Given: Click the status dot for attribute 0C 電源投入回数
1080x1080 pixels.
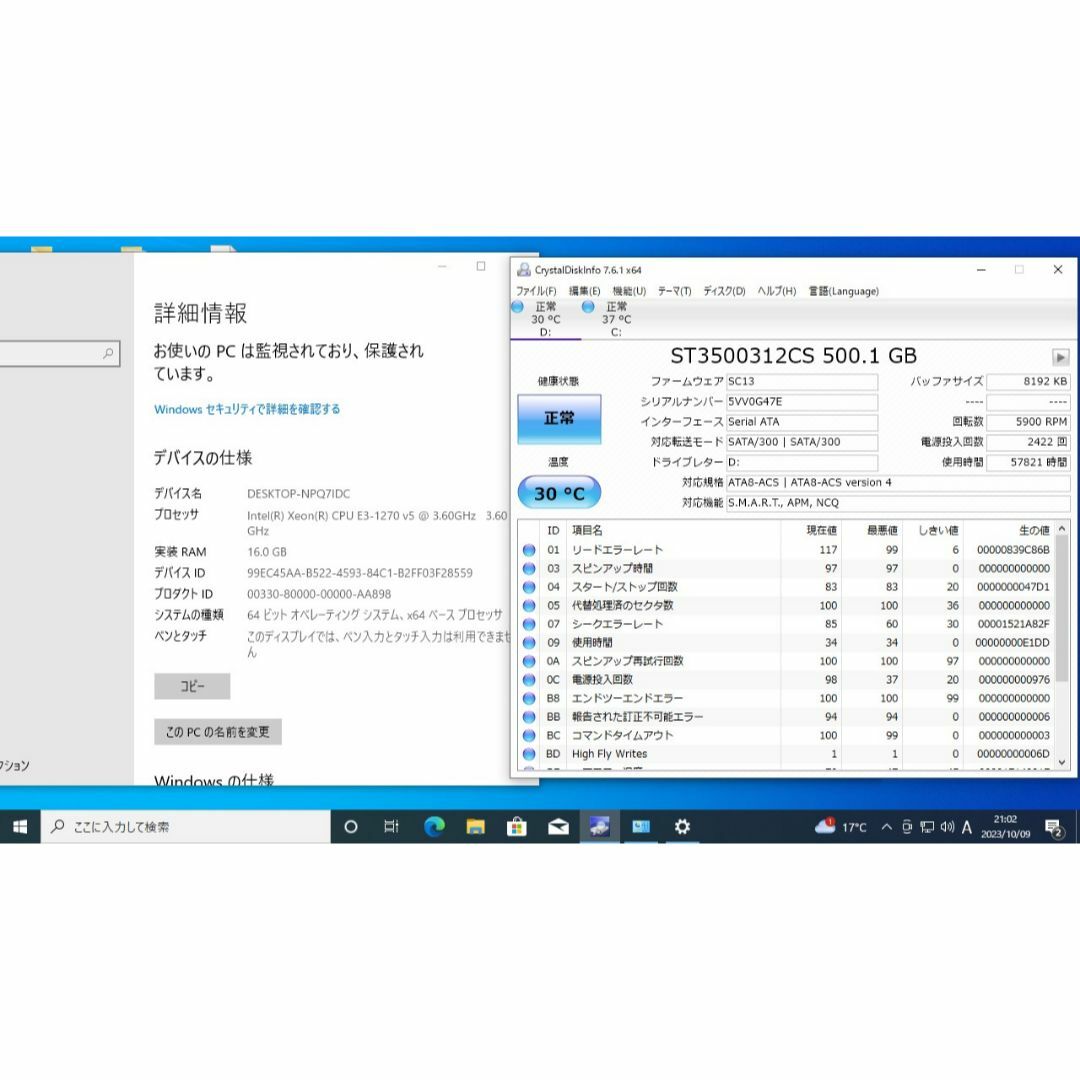Looking at the screenshot, I should tap(529, 681).
